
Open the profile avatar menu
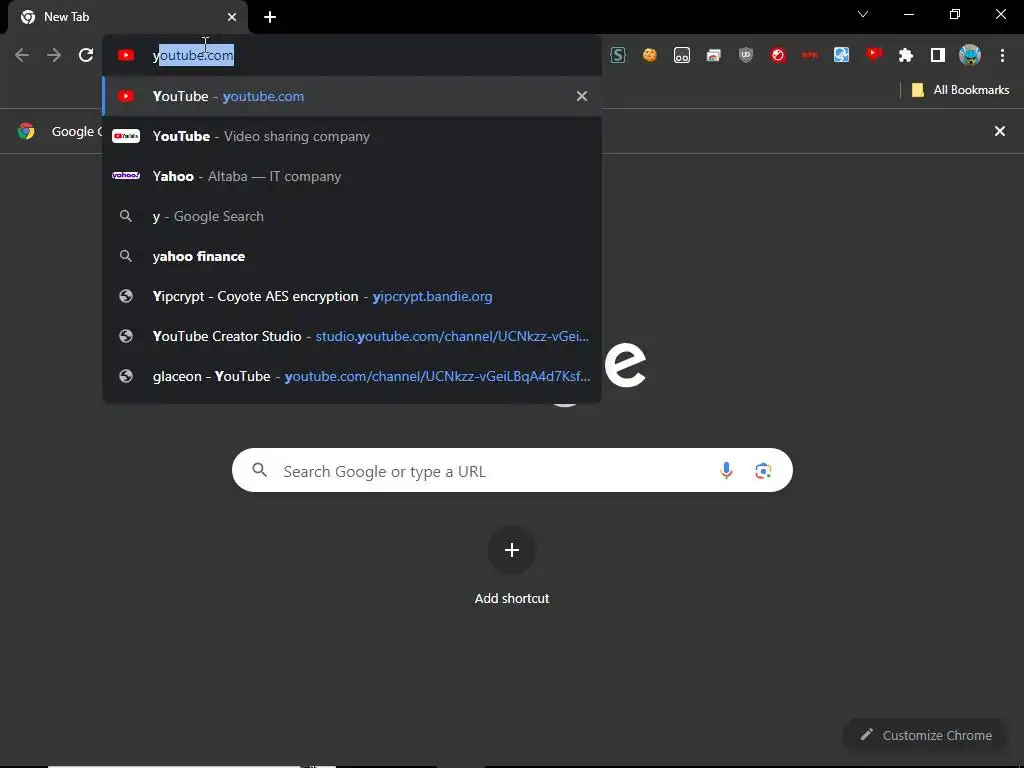(970, 56)
